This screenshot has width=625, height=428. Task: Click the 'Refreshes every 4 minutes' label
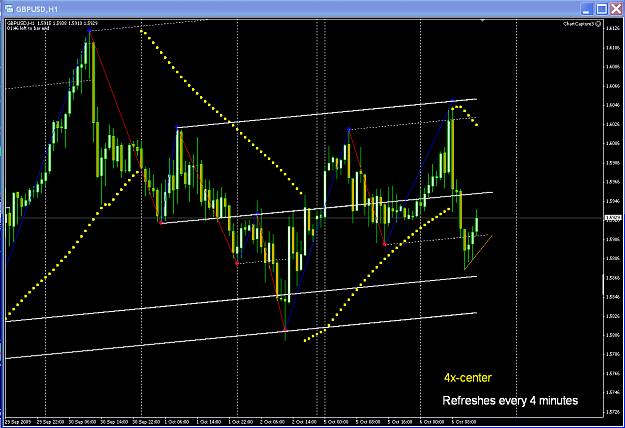coord(510,401)
